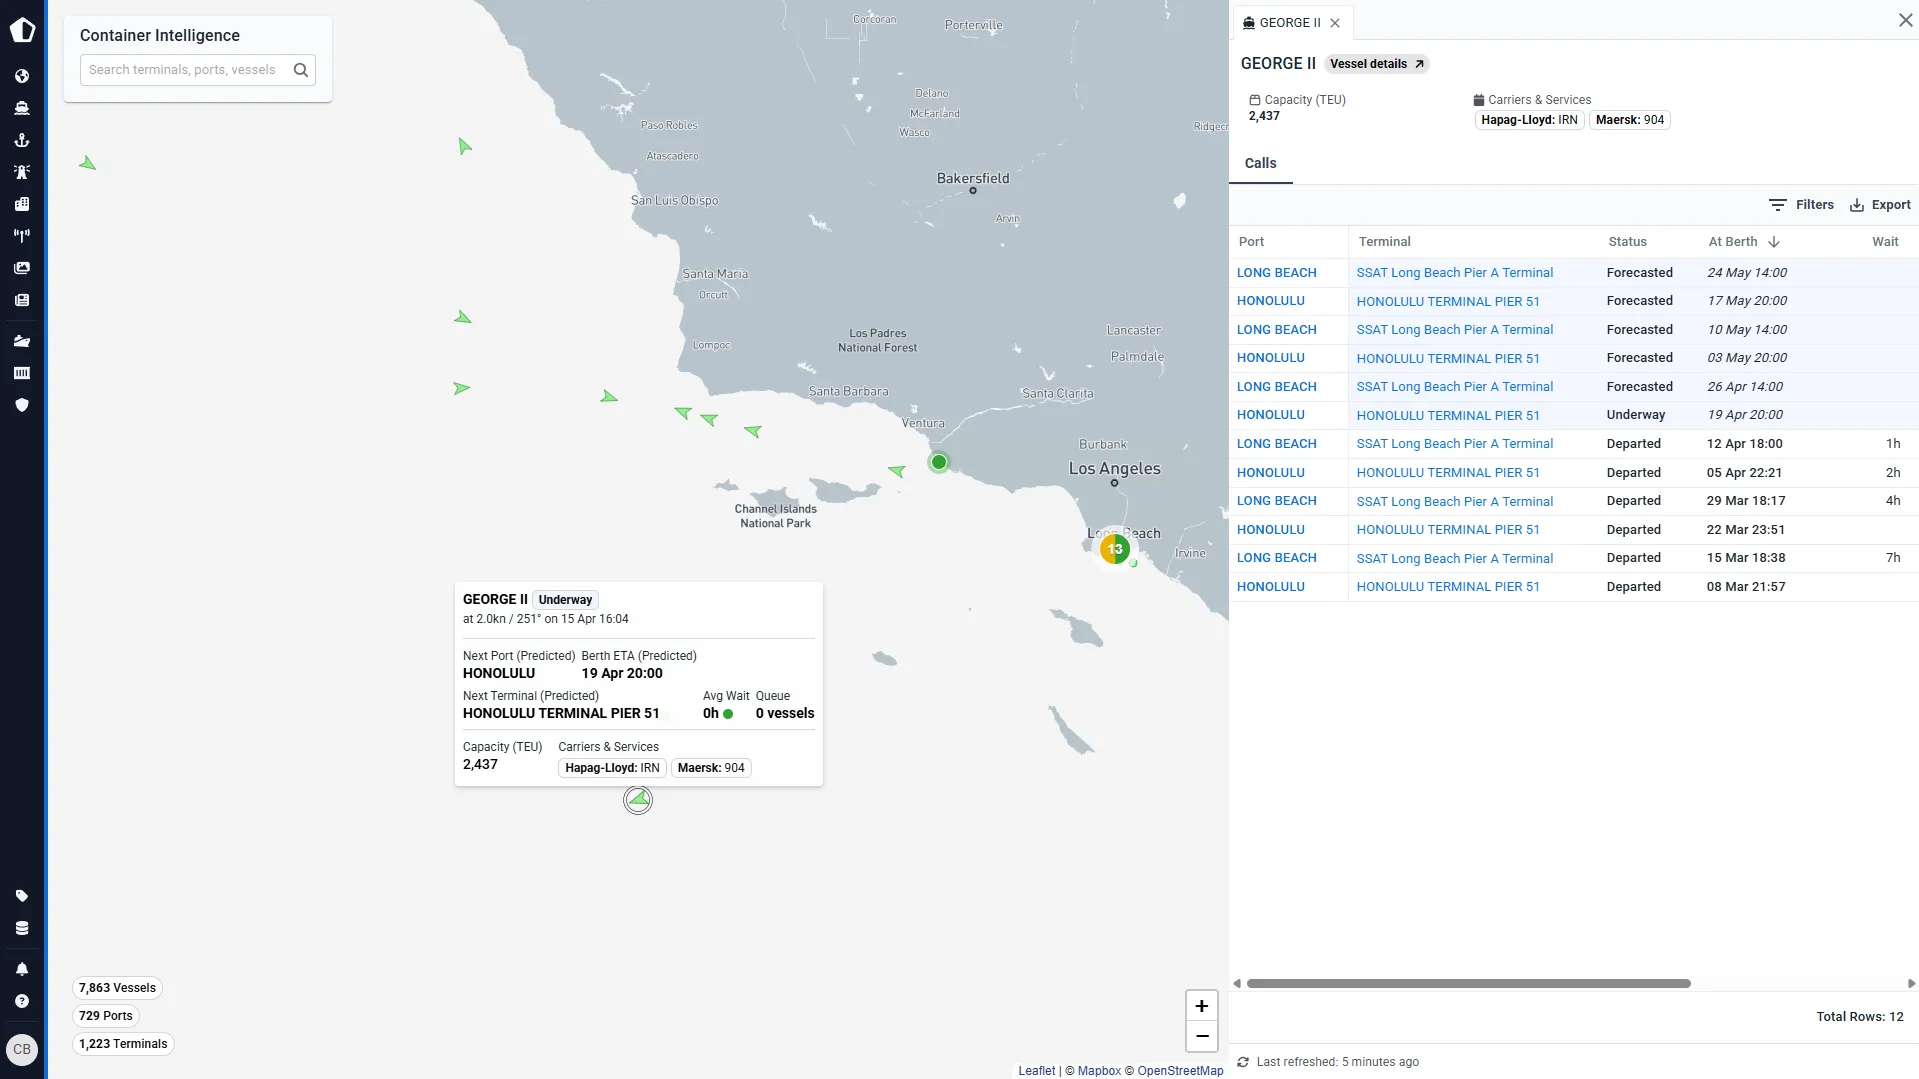Open the CB user avatar
1919x1079 pixels.
pos(22,1050)
